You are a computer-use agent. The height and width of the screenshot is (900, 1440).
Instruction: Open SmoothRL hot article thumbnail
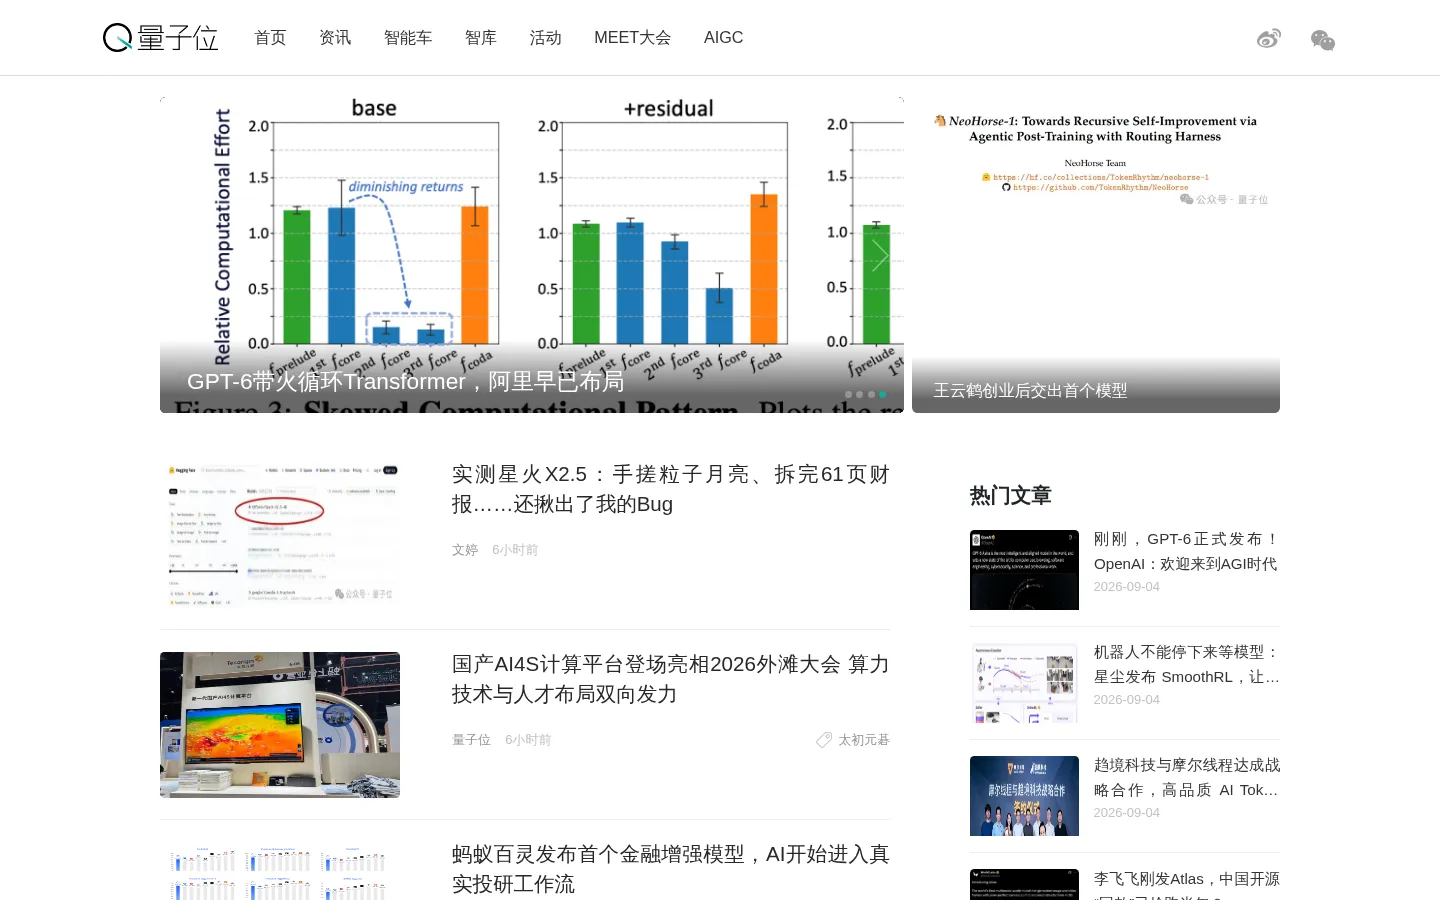click(1024, 683)
